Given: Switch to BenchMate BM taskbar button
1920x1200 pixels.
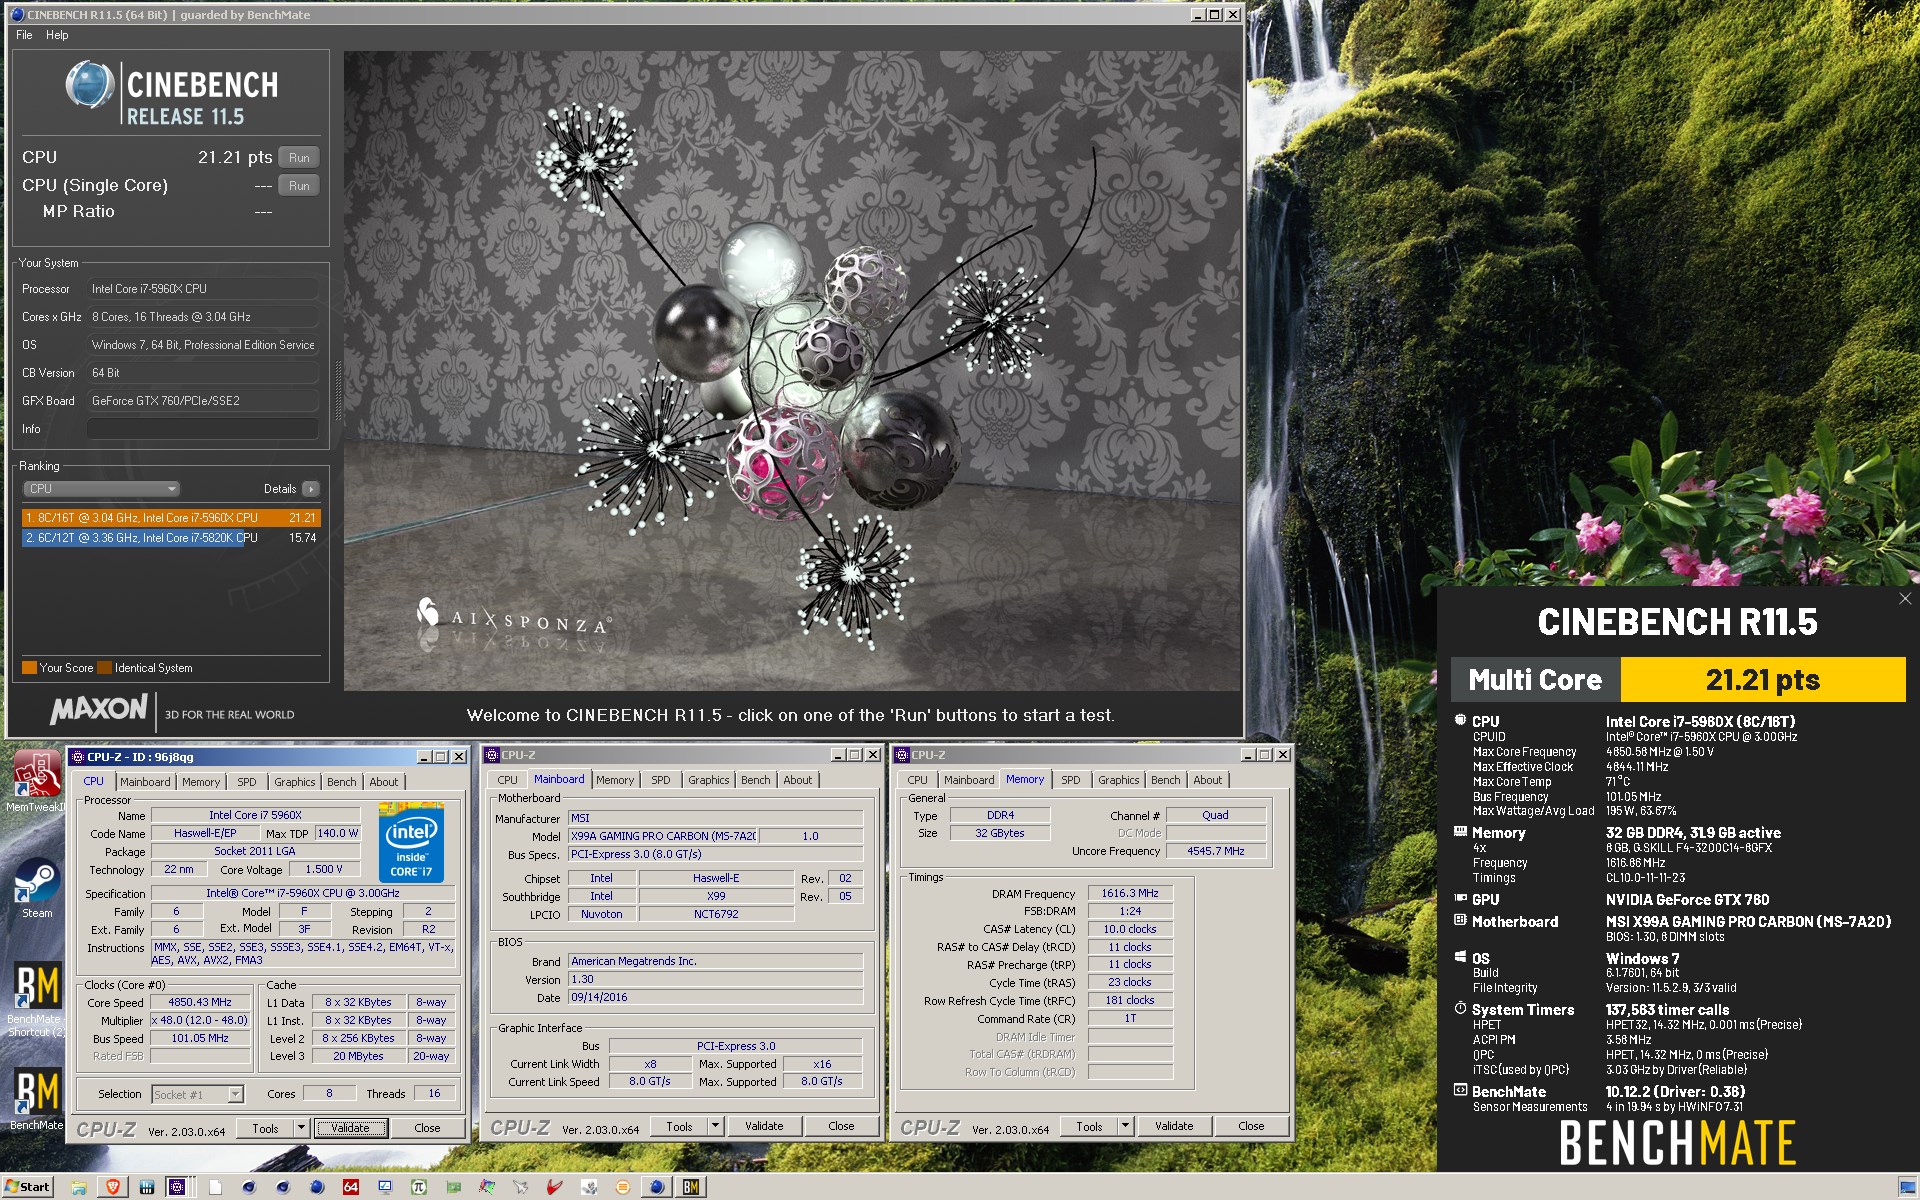Looking at the screenshot, I should click(x=691, y=1187).
